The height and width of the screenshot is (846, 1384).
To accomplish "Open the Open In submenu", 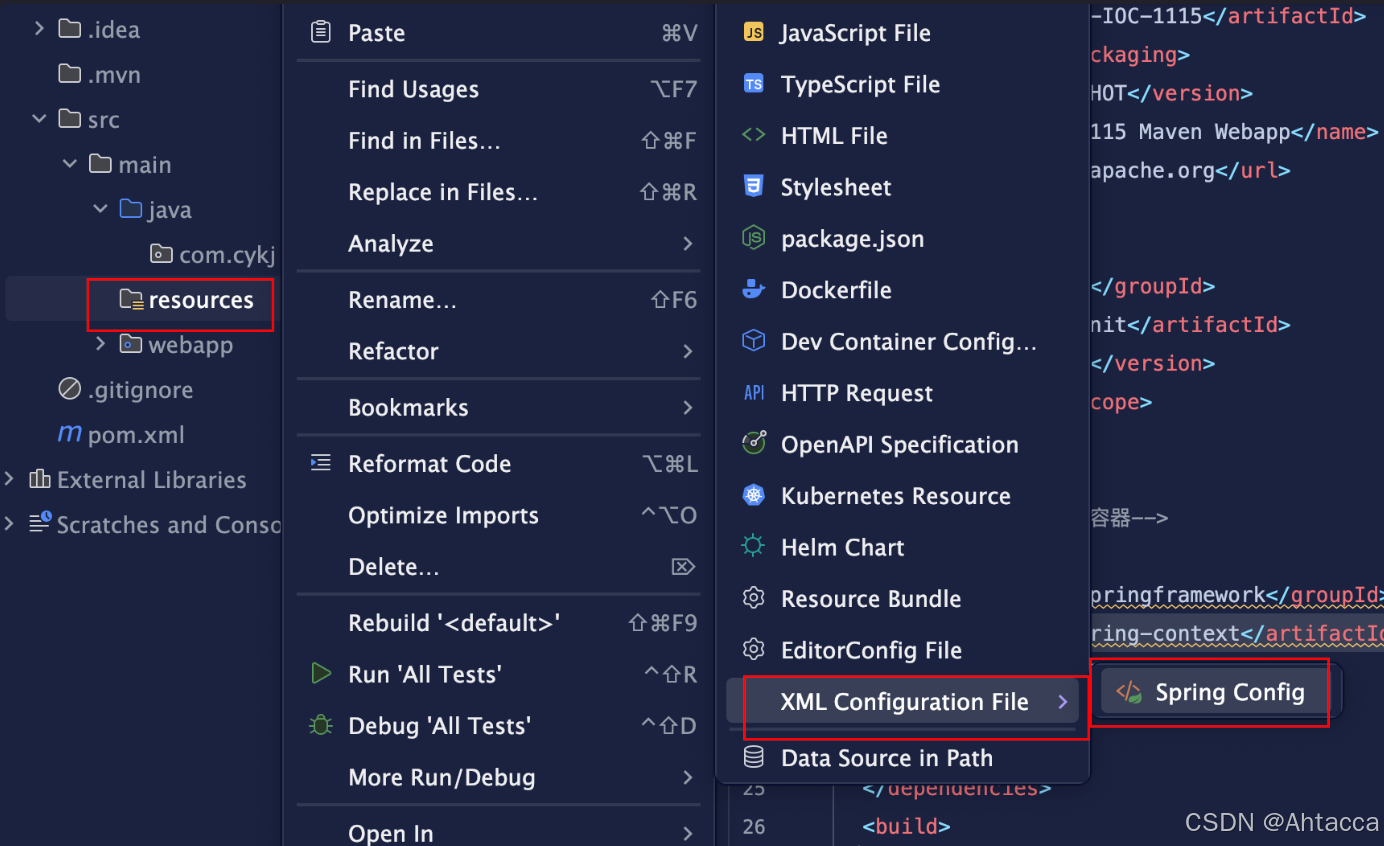I will click(x=498, y=832).
